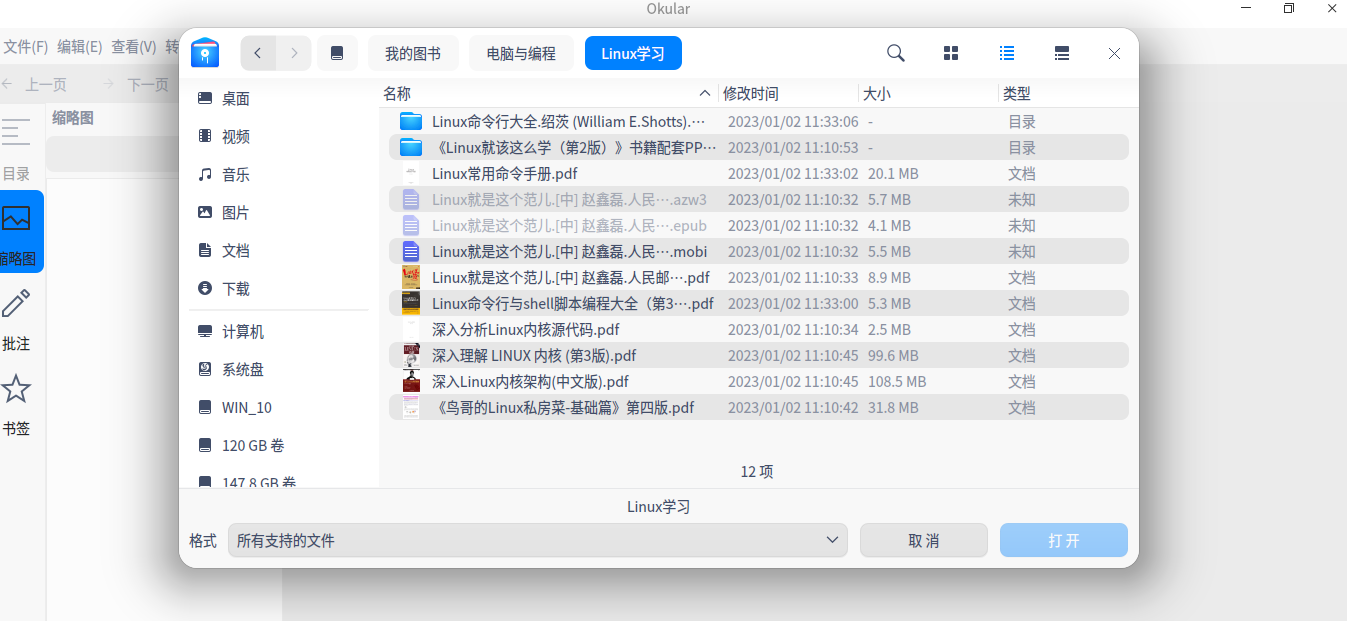
Task: Open the search magnifier in the dialog
Action: point(896,53)
